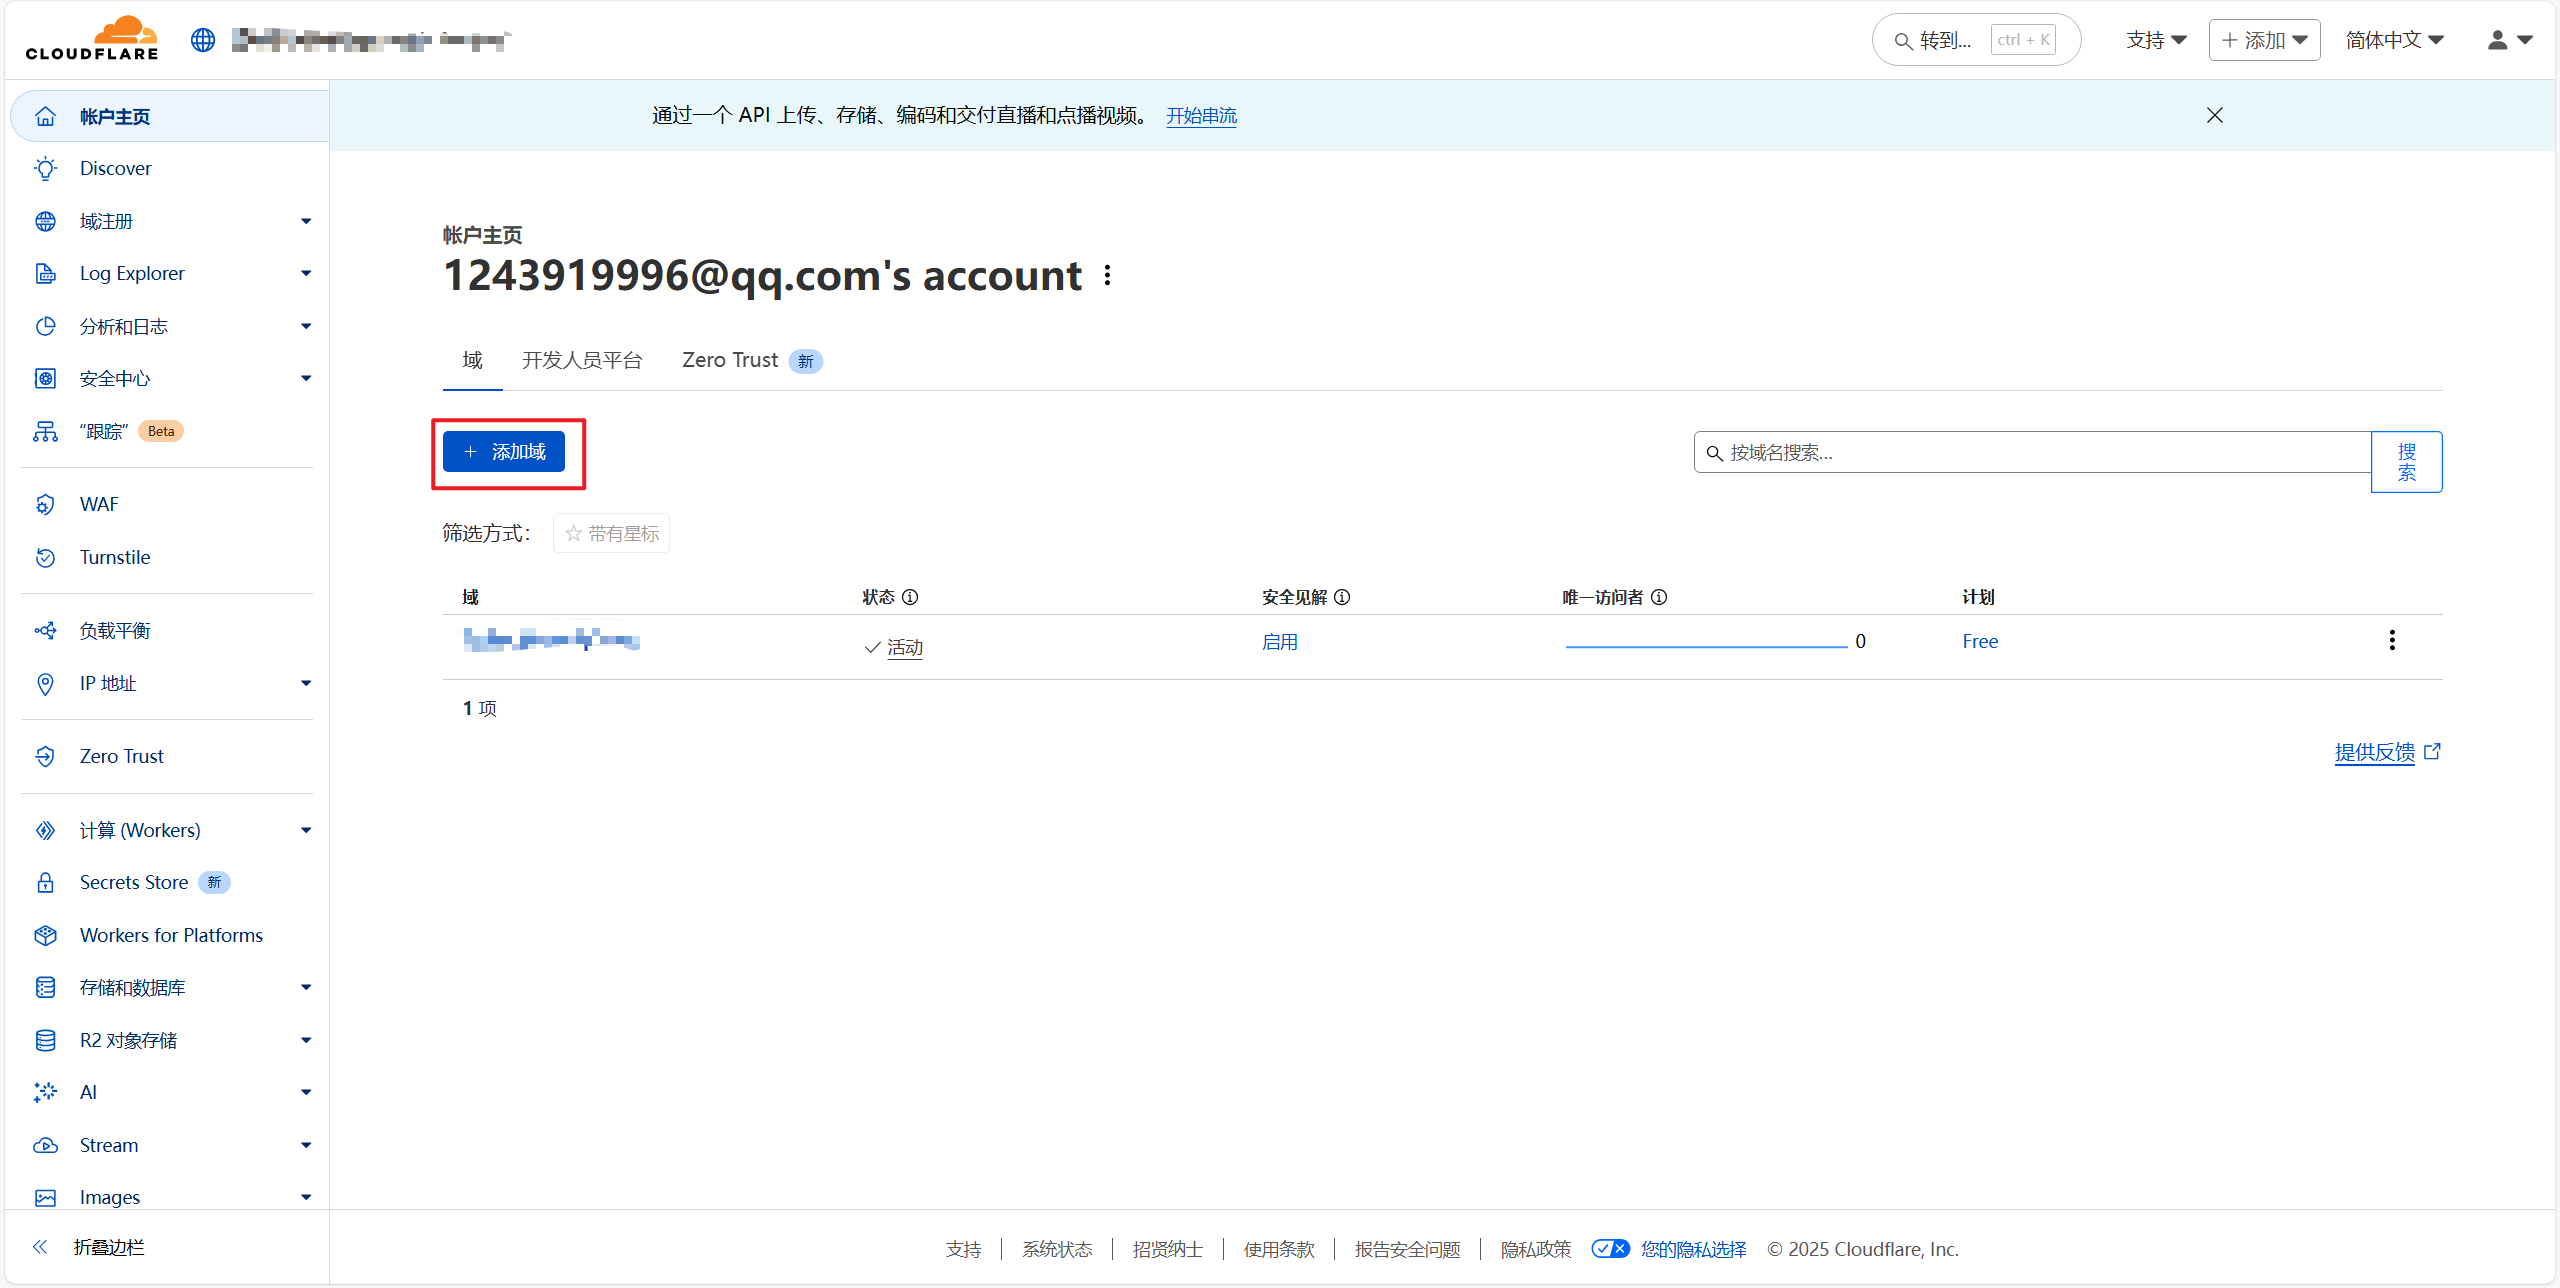Image resolution: width=2560 pixels, height=1288 pixels.
Task: Click the 计算 (Workers) diamond icon
Action: click(x=45, y=830)
